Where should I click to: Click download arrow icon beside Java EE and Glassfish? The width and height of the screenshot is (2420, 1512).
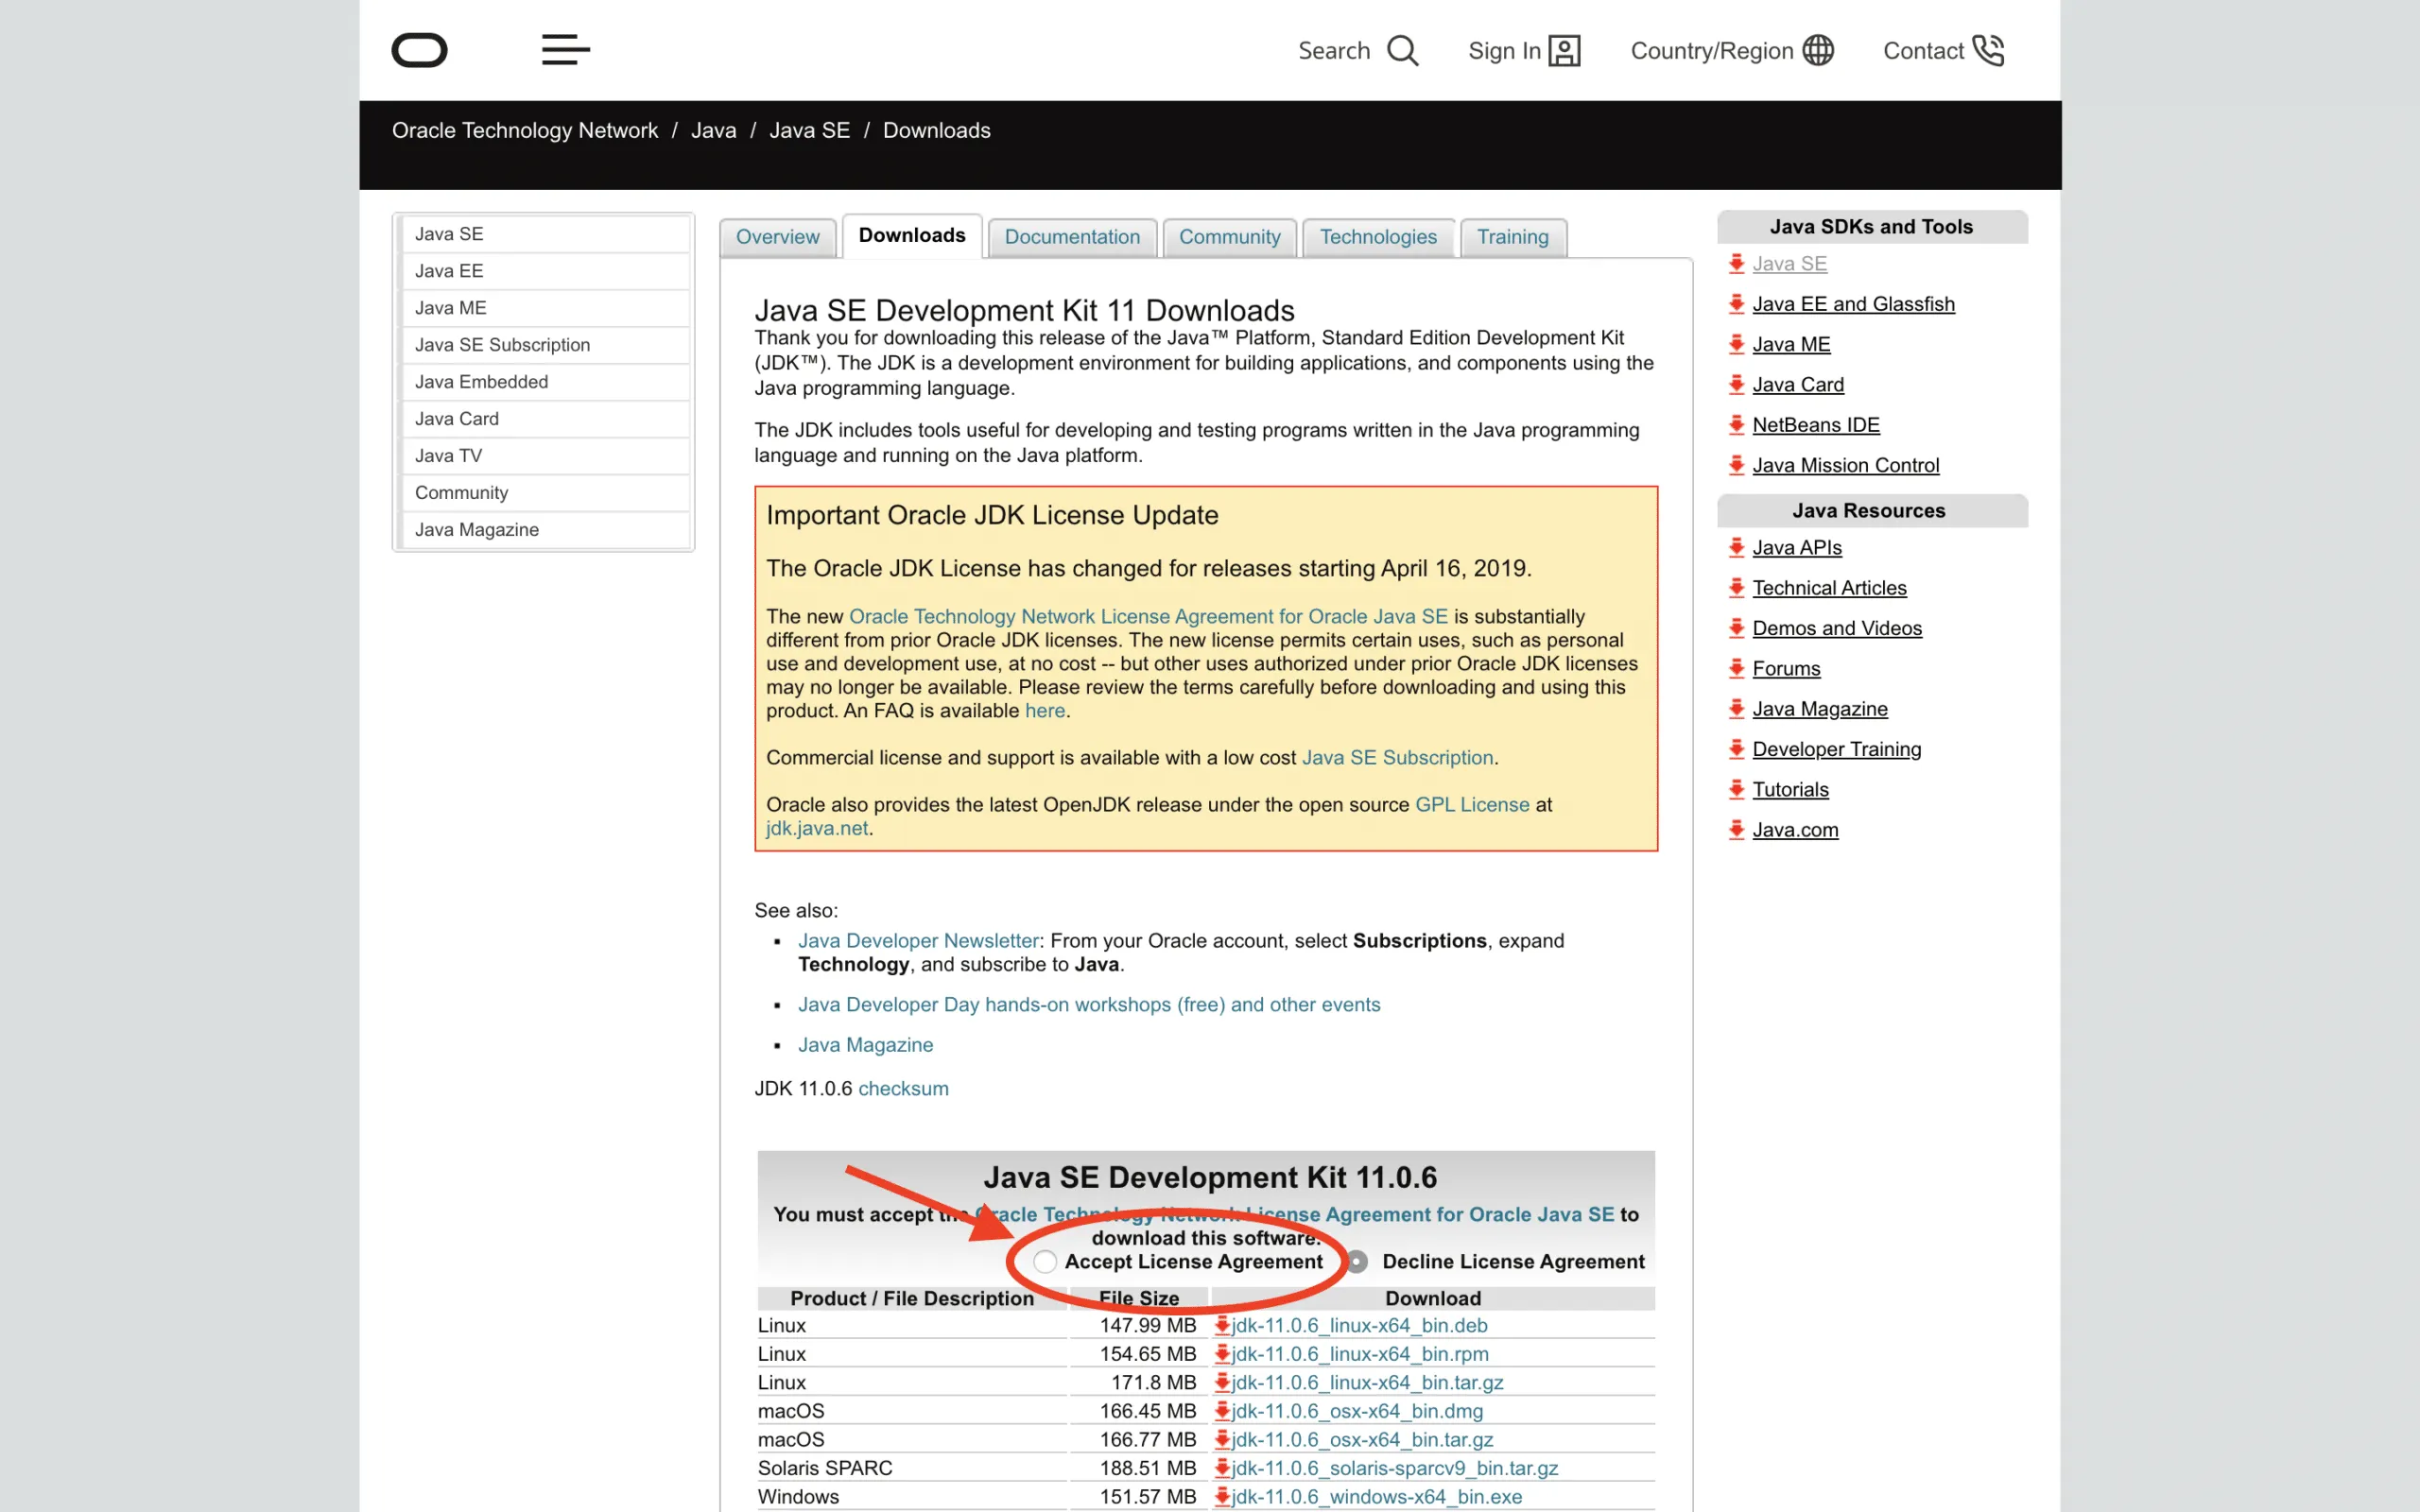pos(1737,304)
